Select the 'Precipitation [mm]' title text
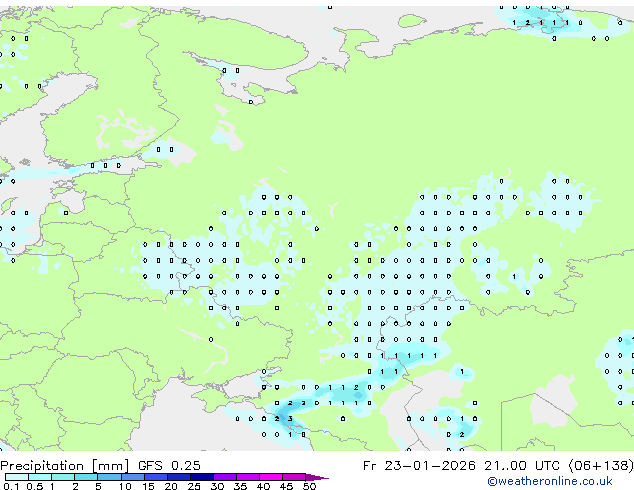The image size is (634, 490). (65, 466)
